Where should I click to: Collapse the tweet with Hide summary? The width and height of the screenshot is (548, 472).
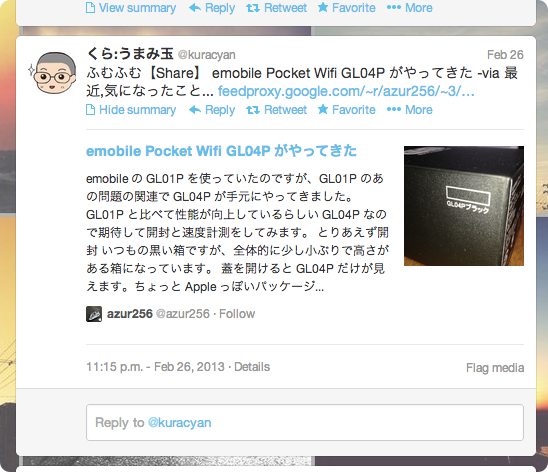click(131, 110)
